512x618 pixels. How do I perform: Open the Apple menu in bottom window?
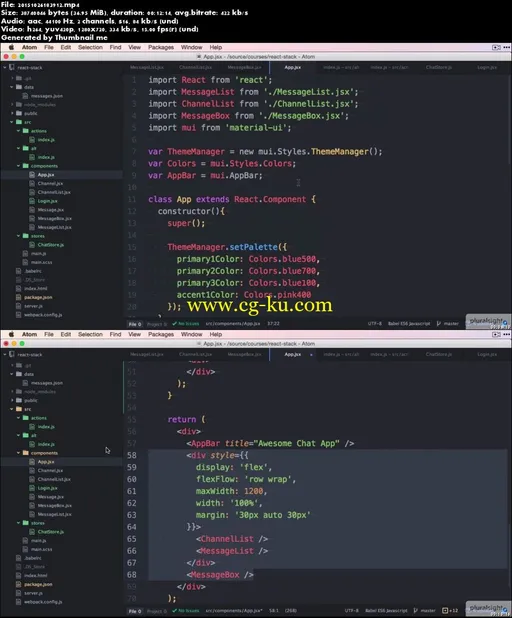(x=11, y=334)
